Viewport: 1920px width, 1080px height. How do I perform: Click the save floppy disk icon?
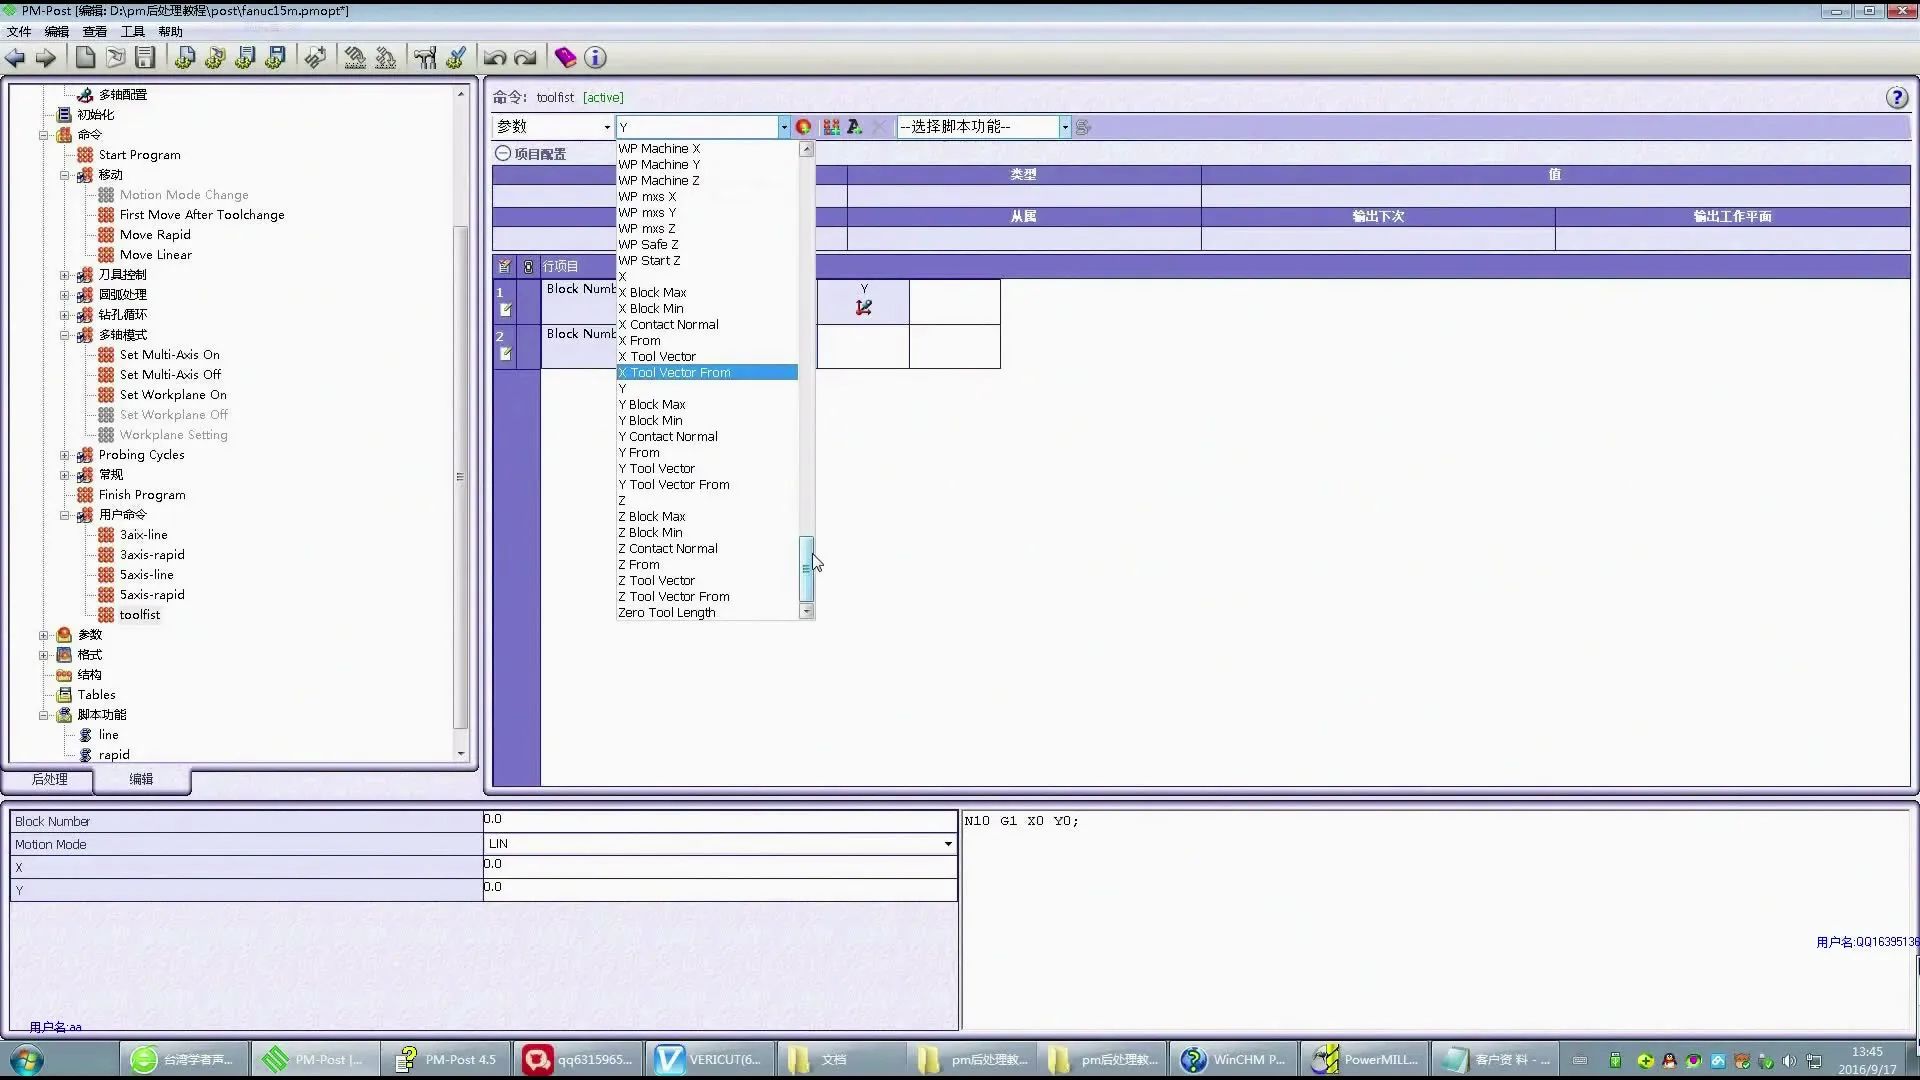click(x=146, y=58)
